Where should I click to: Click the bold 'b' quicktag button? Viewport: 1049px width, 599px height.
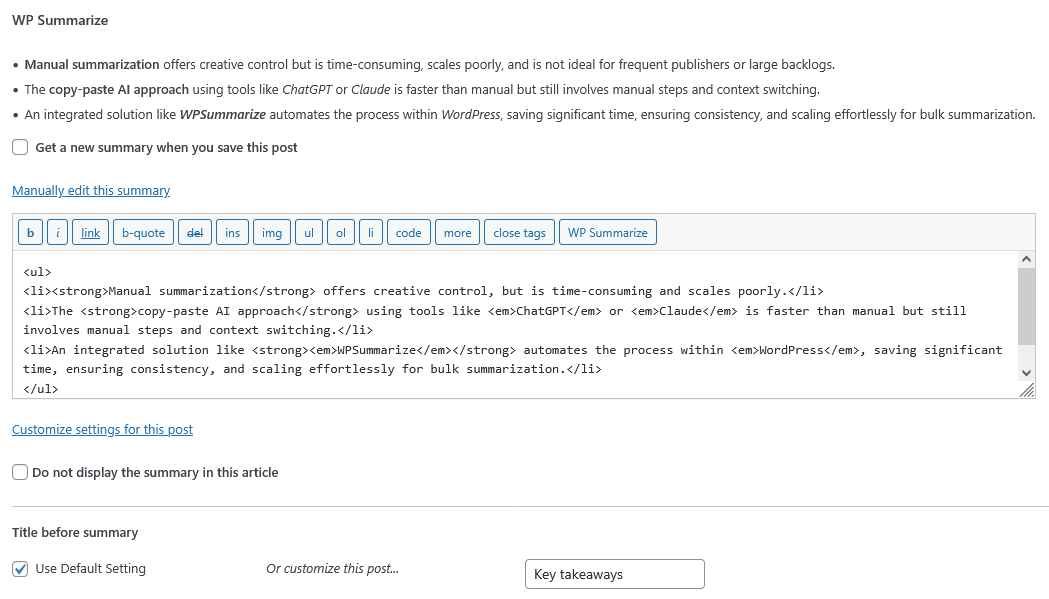coord(30,233)
